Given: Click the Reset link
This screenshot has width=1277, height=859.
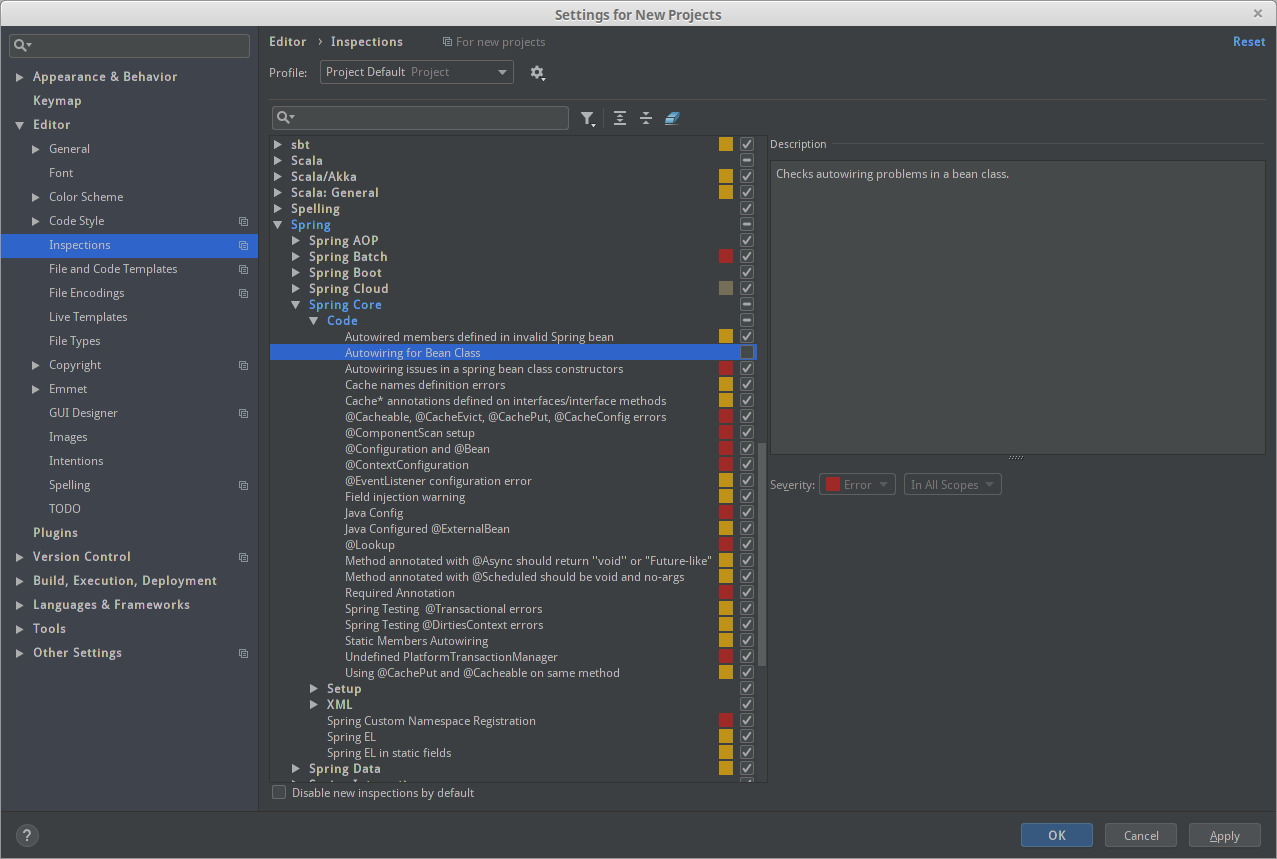Looking at the screenshot, I should pos(1249,42).
